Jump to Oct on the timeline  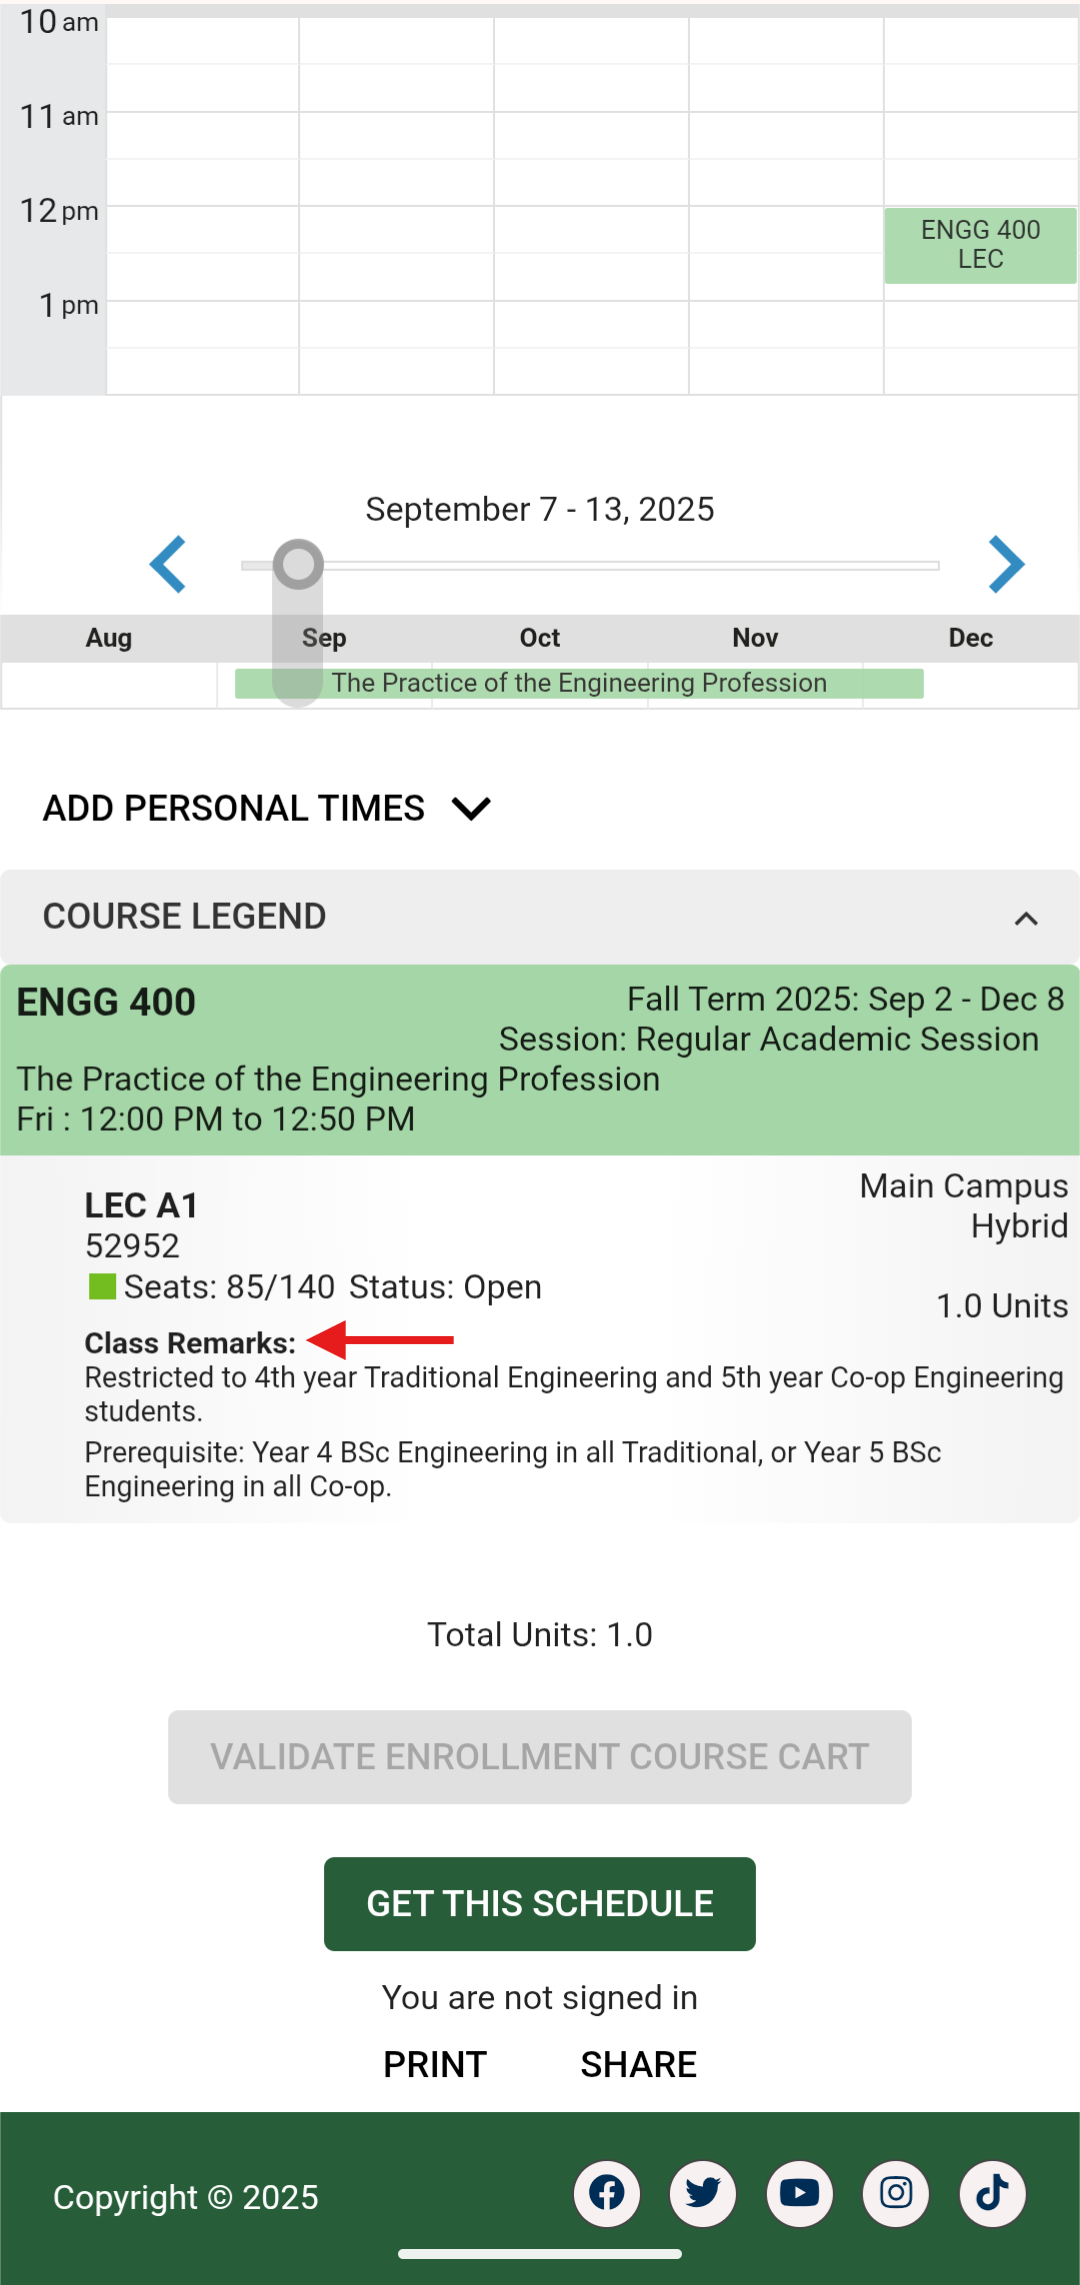[540, 638]
